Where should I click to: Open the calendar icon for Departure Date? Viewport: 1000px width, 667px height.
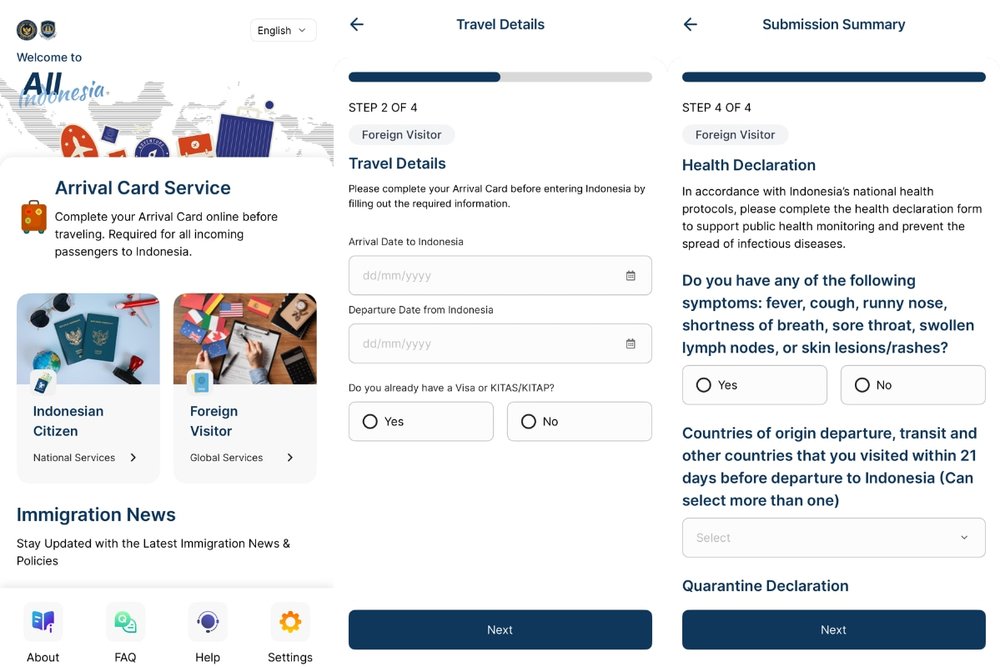632,343
